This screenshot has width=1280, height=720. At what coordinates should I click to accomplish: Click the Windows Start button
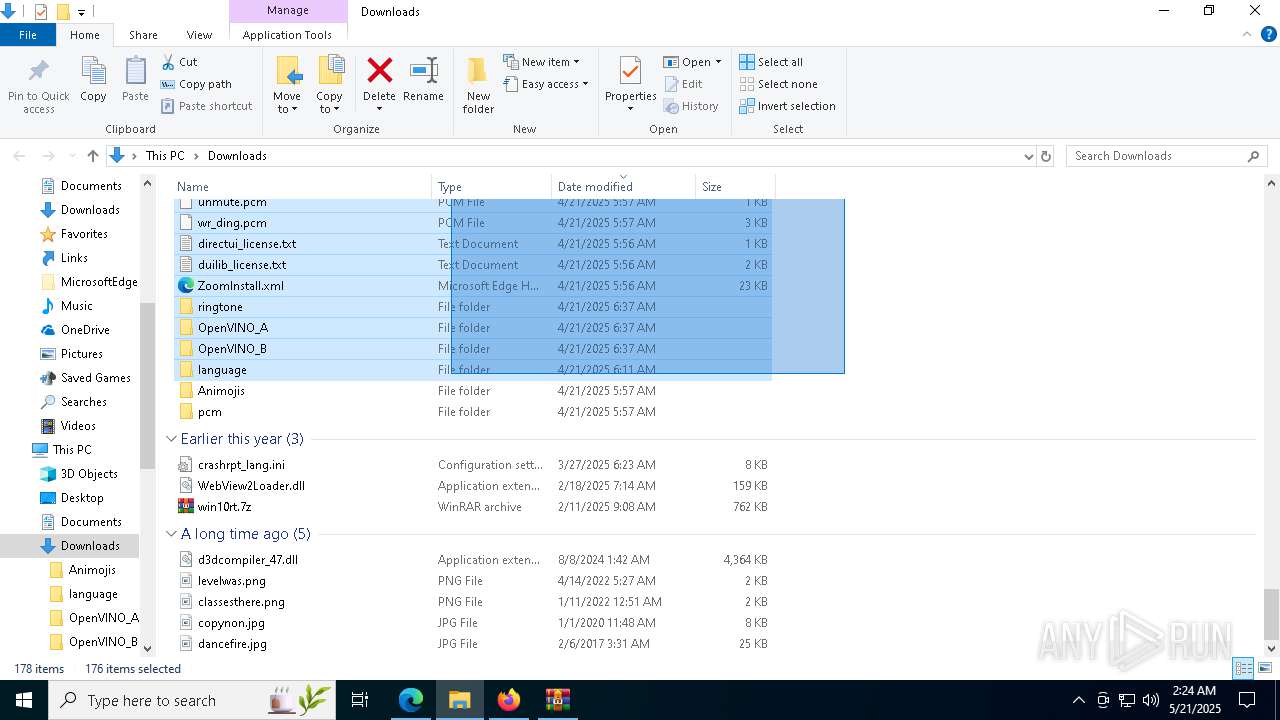(x=24, y=700)
